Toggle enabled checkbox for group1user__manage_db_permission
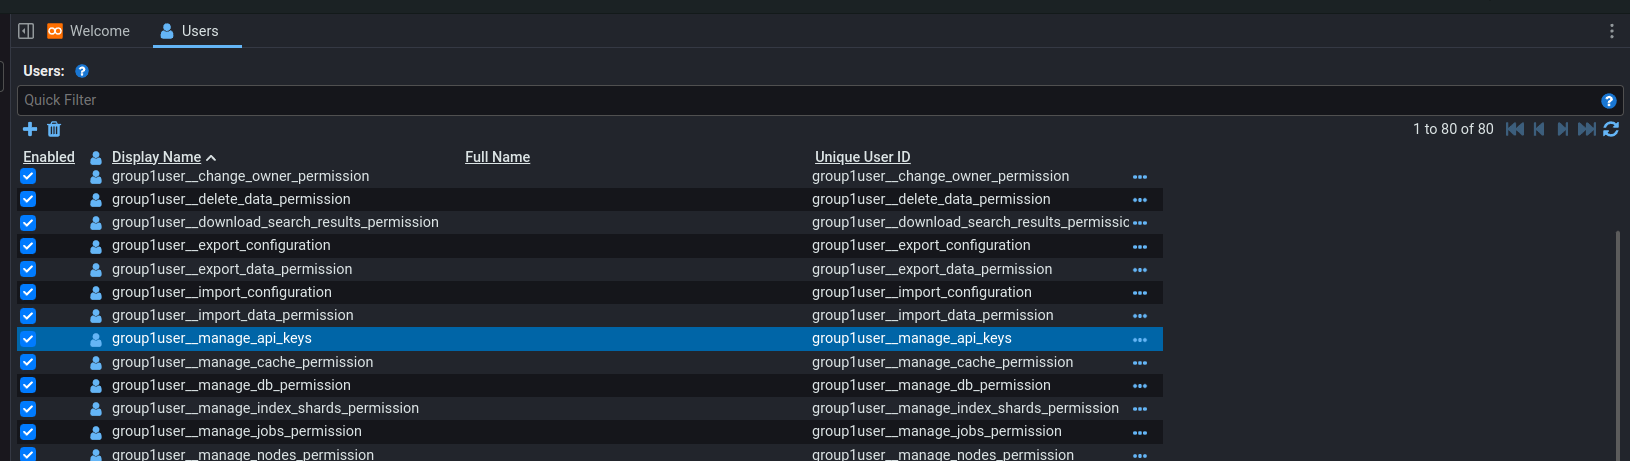 [28, 385]
